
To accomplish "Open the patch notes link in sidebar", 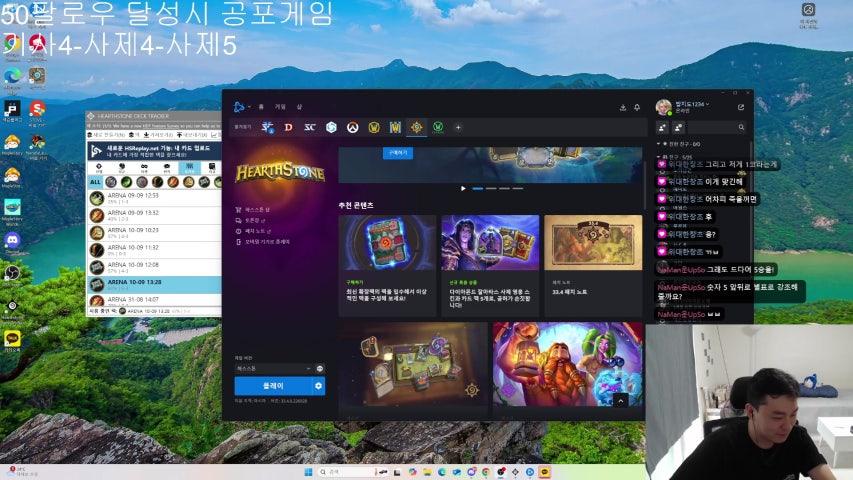I will click(x=254, y=231).
